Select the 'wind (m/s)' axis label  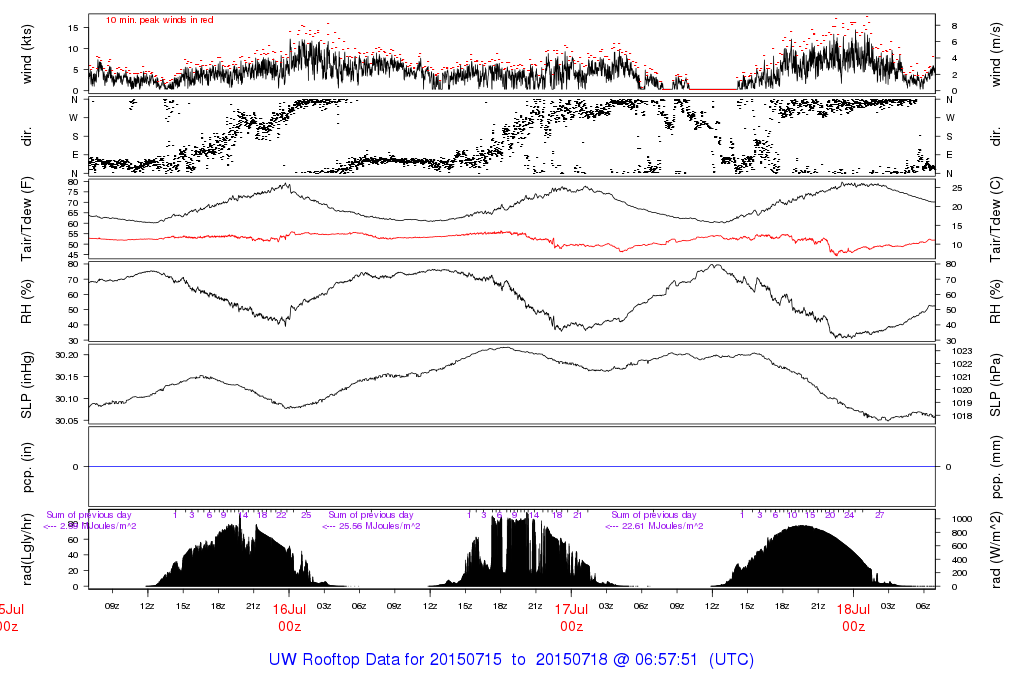click(x=995, y=55)
